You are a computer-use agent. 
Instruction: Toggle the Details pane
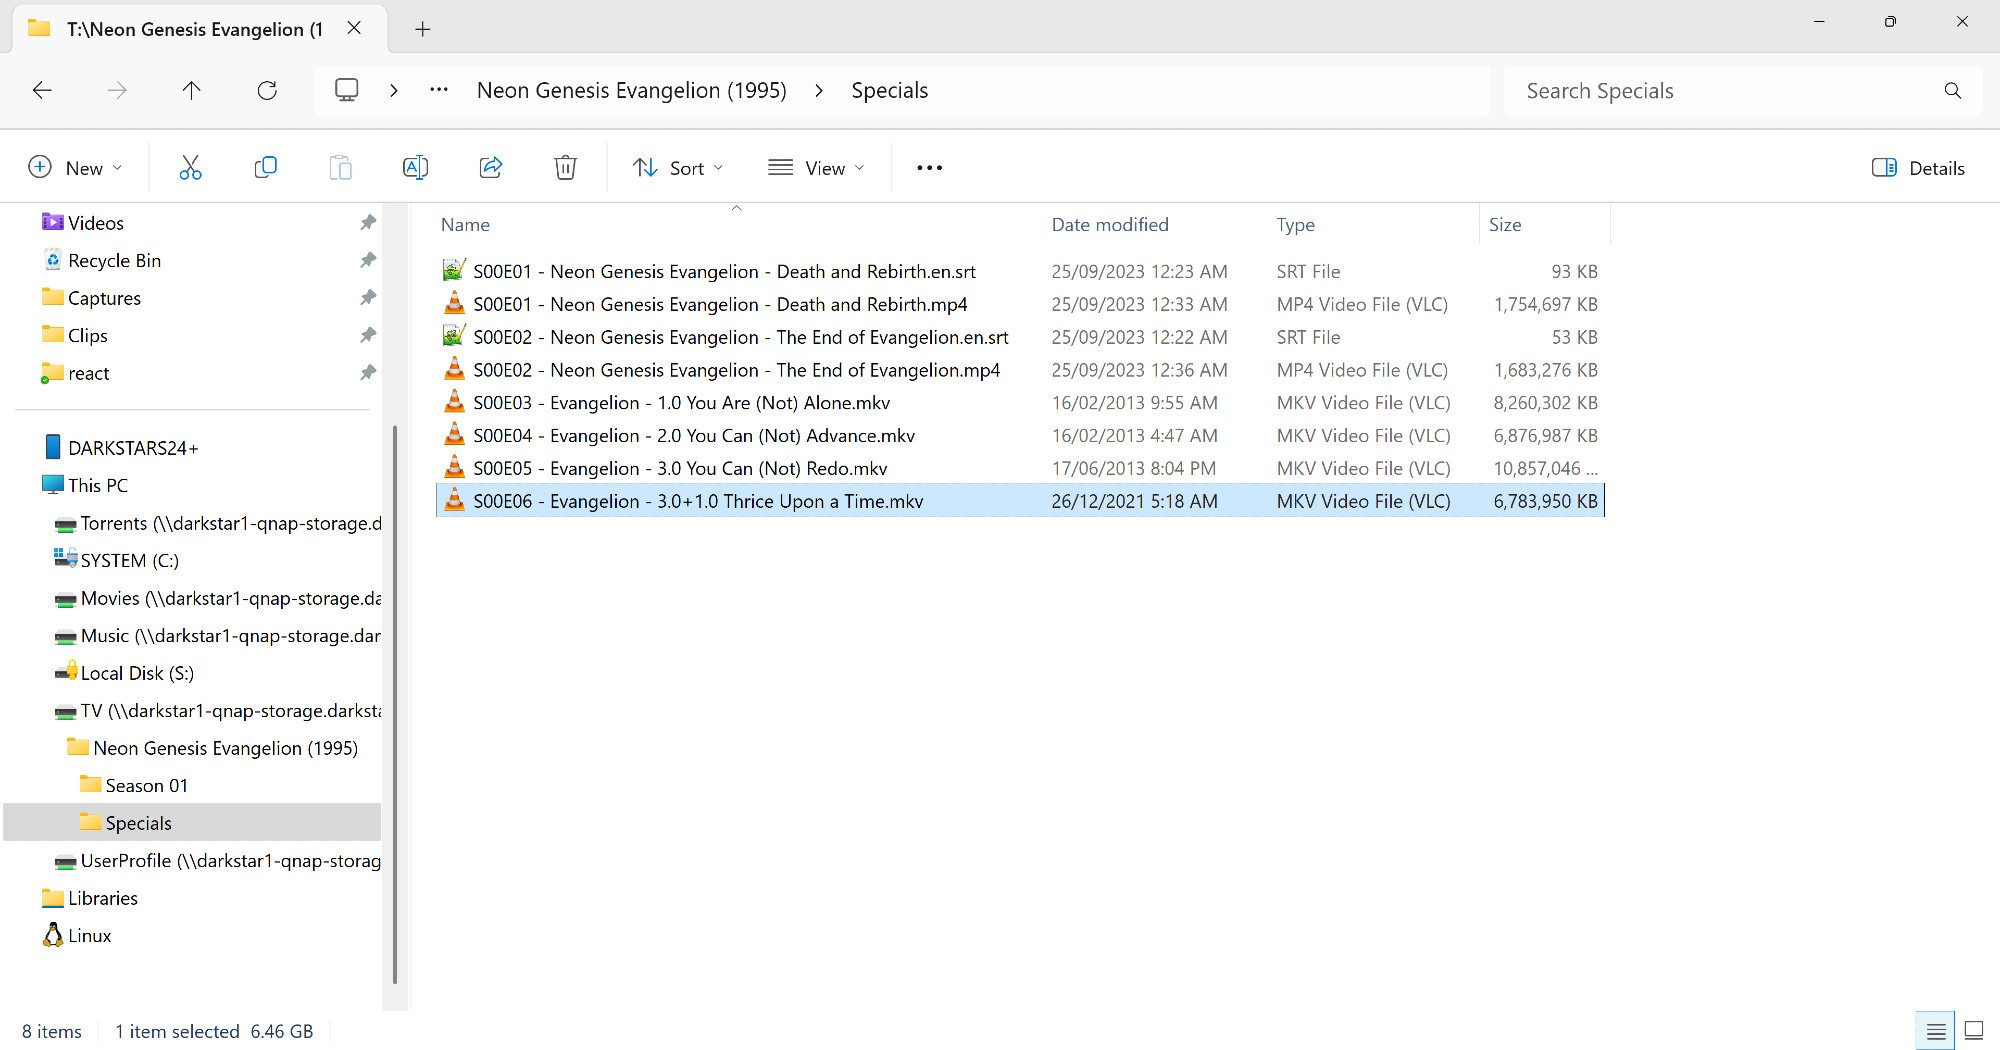click(x=1918, y=168)
